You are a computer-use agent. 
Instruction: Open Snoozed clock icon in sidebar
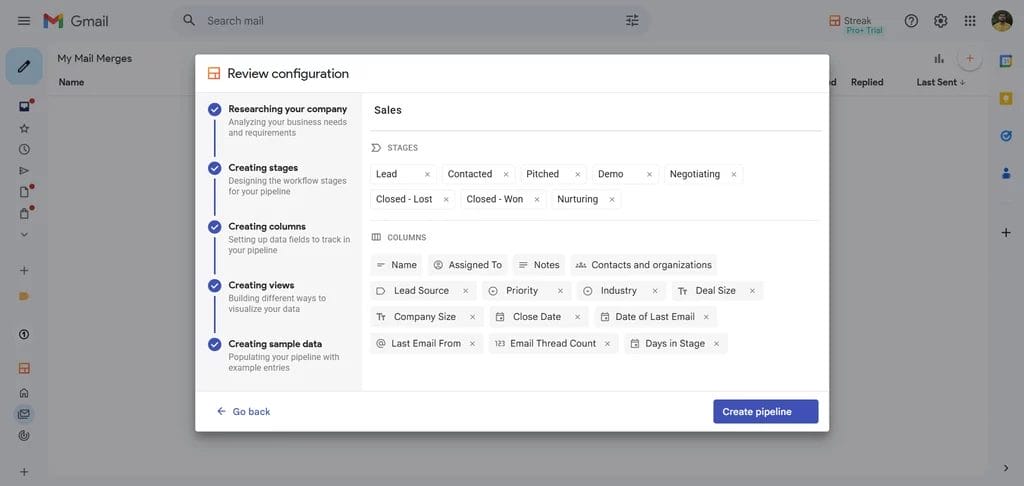coord(24,150)
